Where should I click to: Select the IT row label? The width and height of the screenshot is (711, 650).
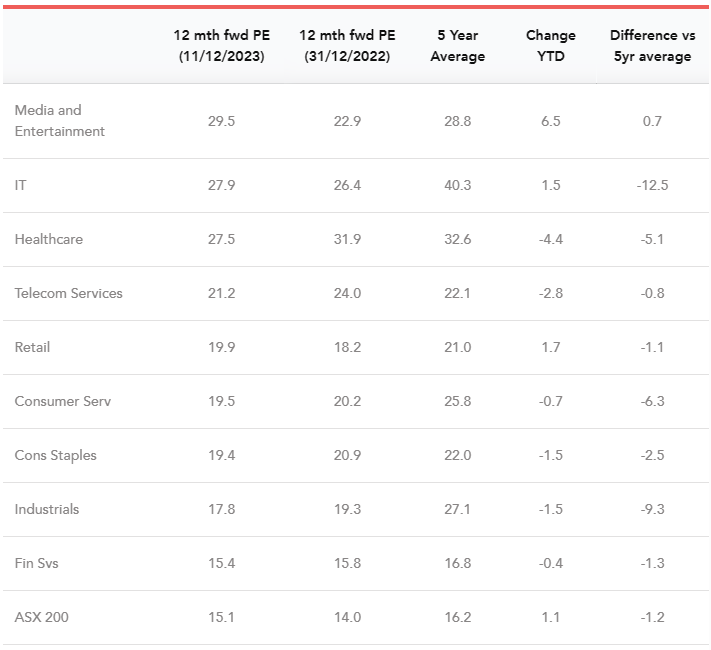(x=21, y=186)
